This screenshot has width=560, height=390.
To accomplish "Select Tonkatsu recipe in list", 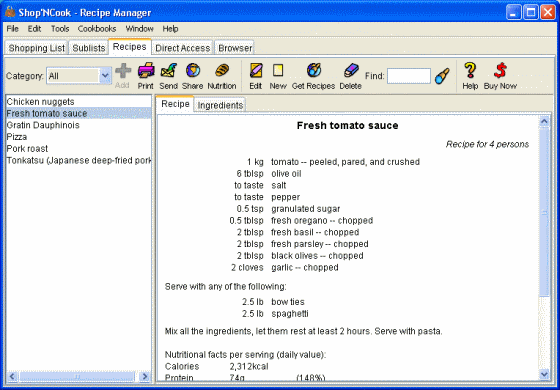I will pos(79,161).
